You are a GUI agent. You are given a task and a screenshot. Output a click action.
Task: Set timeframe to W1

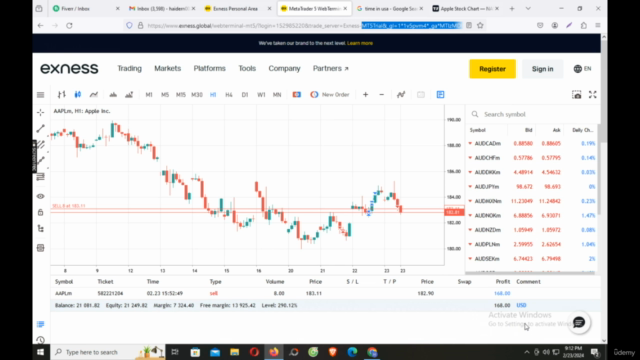261,95
